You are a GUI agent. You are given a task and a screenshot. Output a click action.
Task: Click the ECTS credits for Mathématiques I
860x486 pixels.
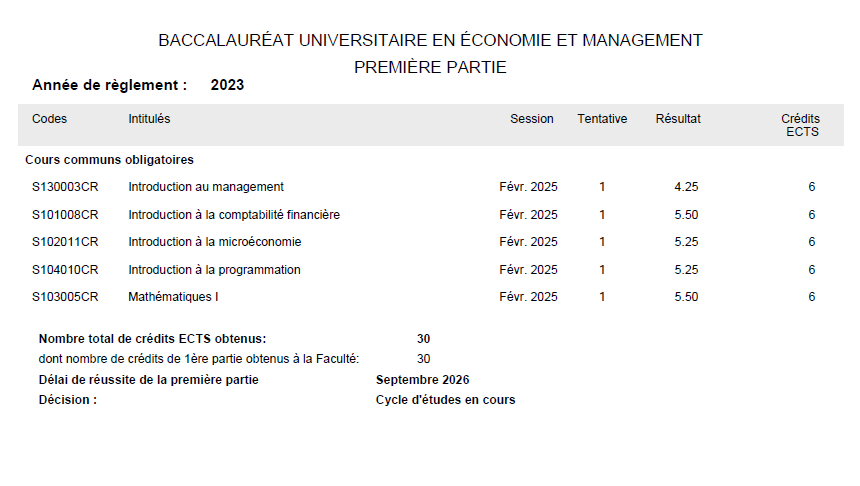coord(812,296)
